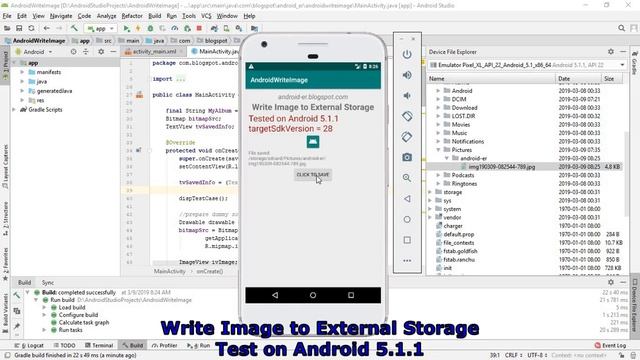
Task: Open Project panel settings gear
Action: point(101,52)
